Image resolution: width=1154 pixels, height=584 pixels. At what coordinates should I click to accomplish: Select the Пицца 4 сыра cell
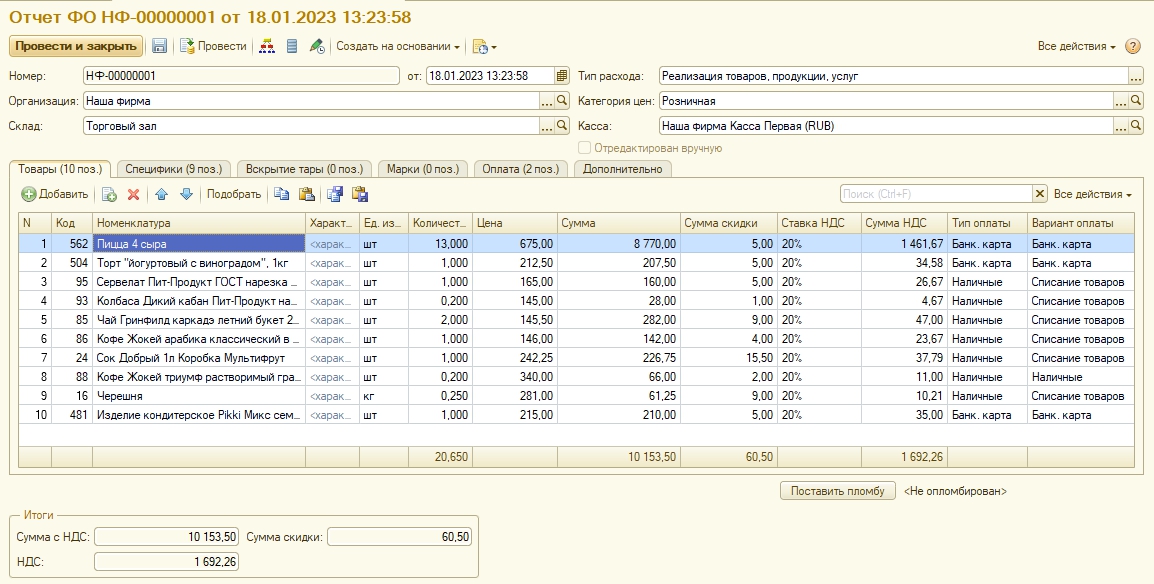pyautogui.click(x=199, y=243)
